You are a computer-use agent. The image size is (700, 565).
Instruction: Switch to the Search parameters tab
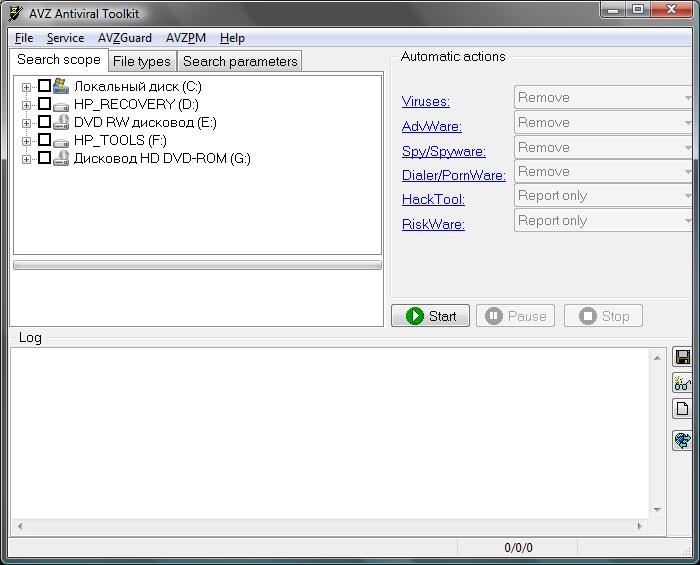240,61
